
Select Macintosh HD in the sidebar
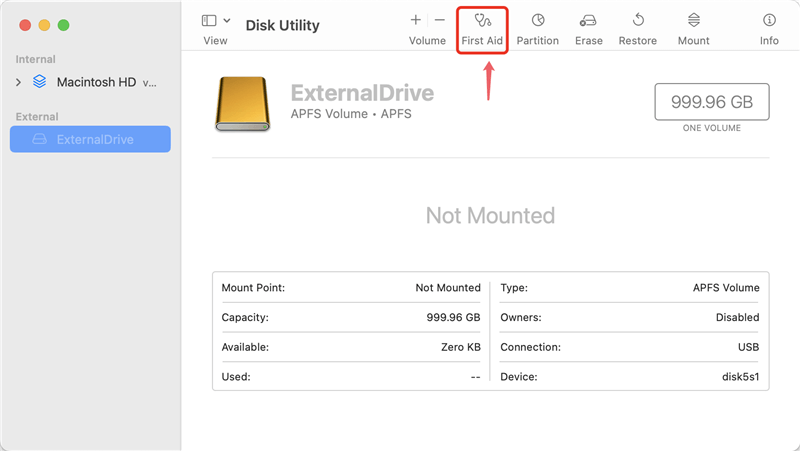pos(96,82)
